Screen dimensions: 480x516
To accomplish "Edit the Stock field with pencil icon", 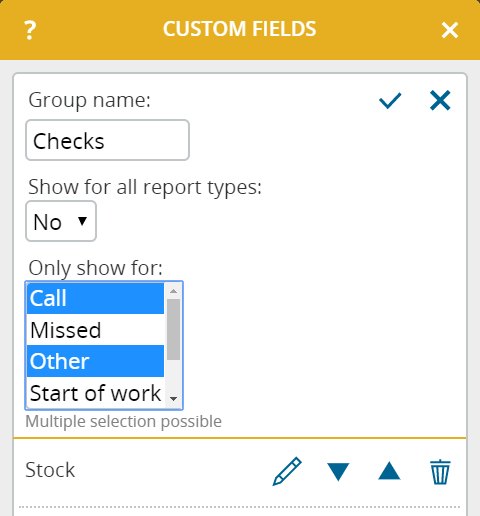I will point(287,471).
